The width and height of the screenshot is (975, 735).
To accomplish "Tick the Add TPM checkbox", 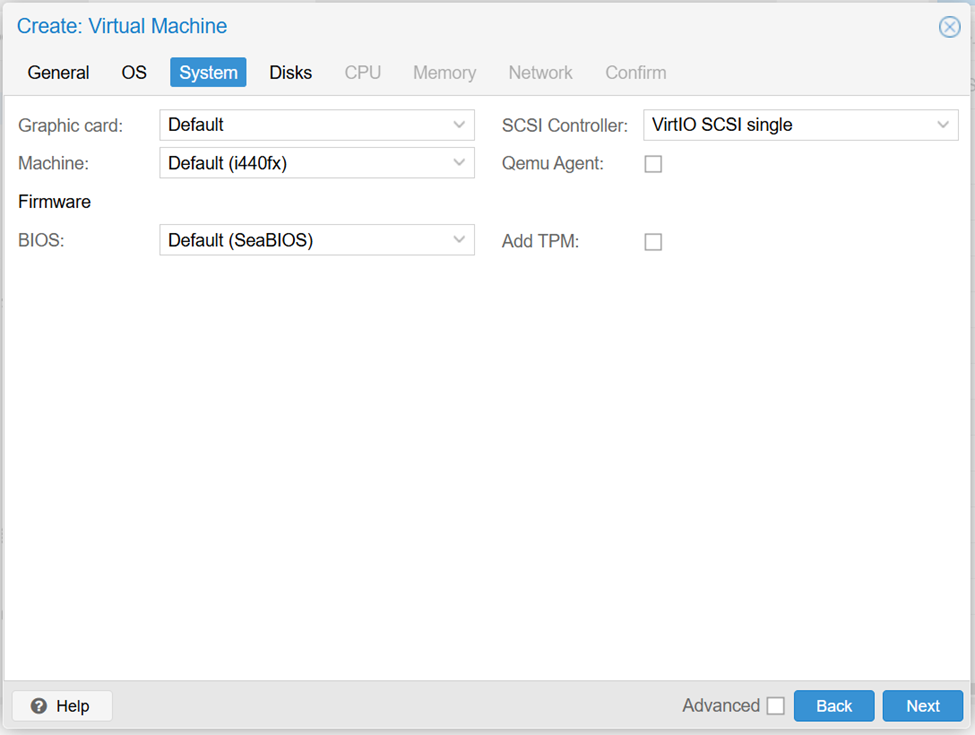I will [653, 242].
